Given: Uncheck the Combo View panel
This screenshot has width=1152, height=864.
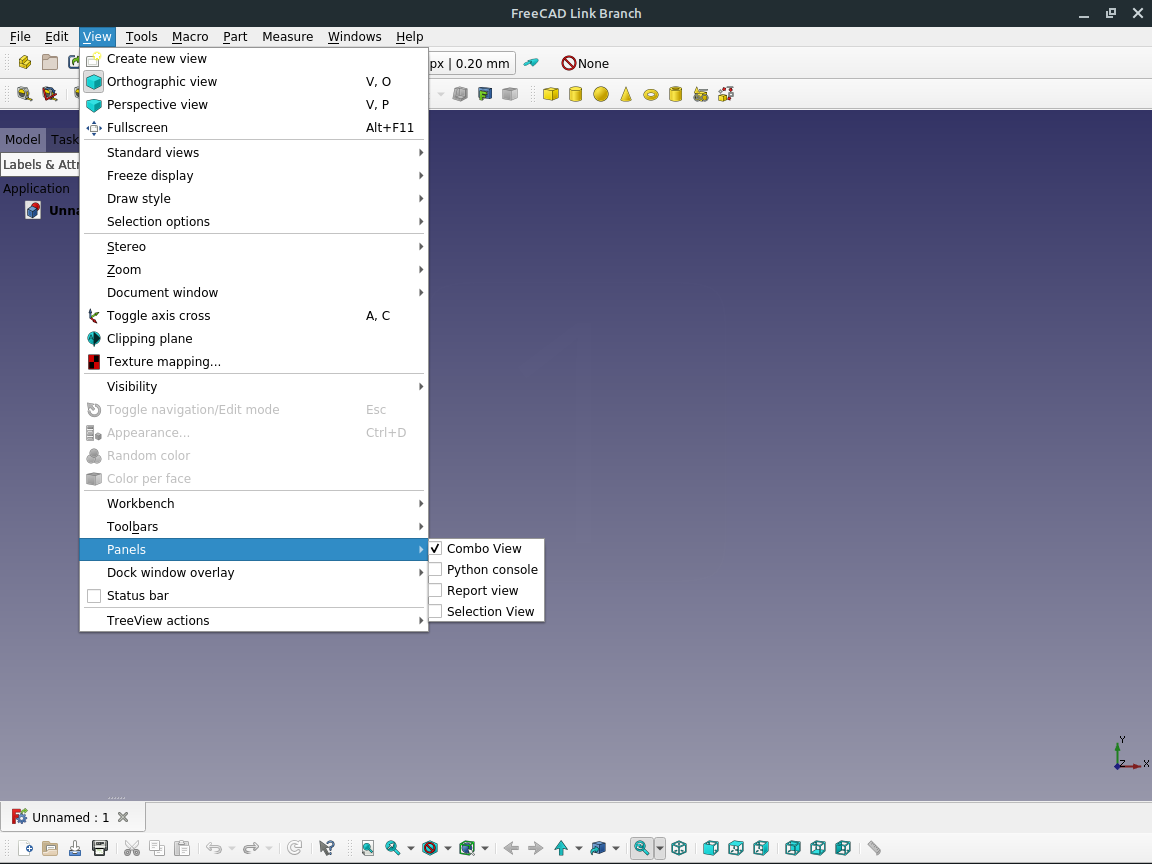Looking at the screenshot, I should point(483,548).
